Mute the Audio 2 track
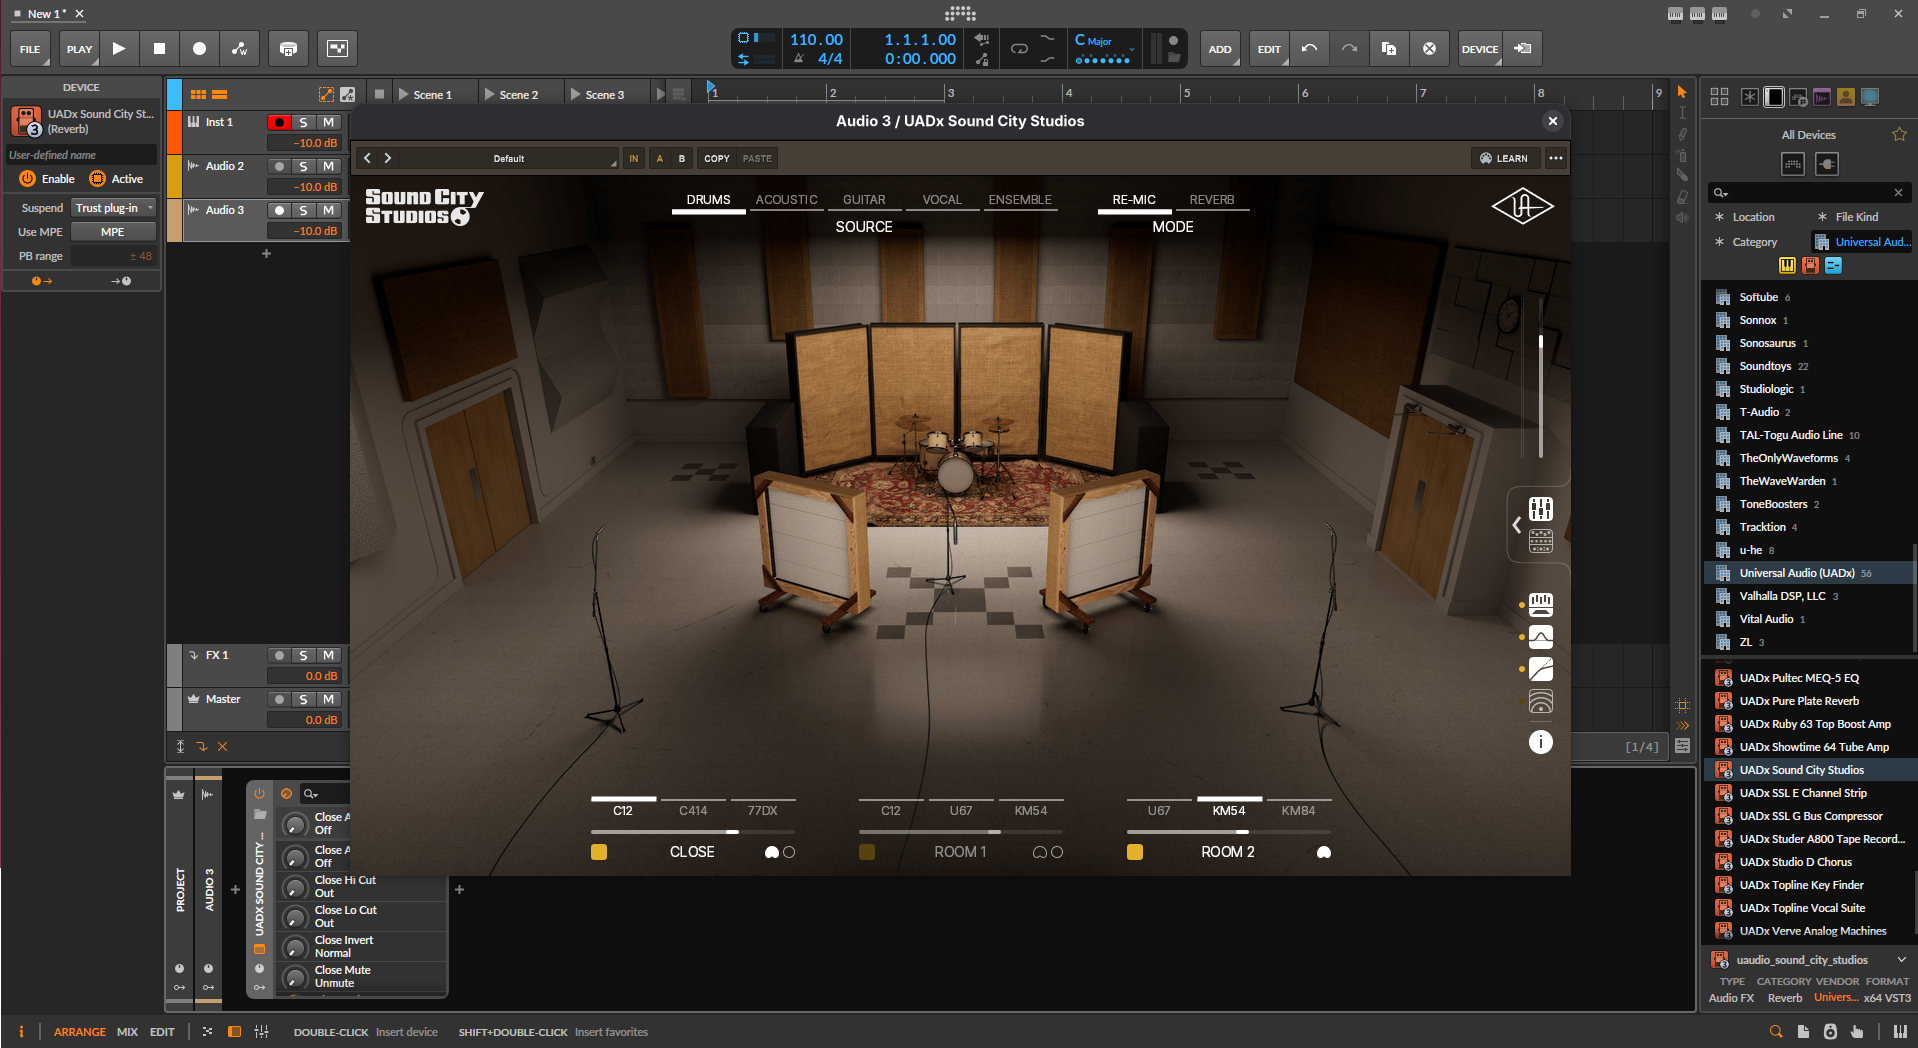The width and height of the screenshot is (1918, 1048). pyautogui.click(x=328, y=166)
